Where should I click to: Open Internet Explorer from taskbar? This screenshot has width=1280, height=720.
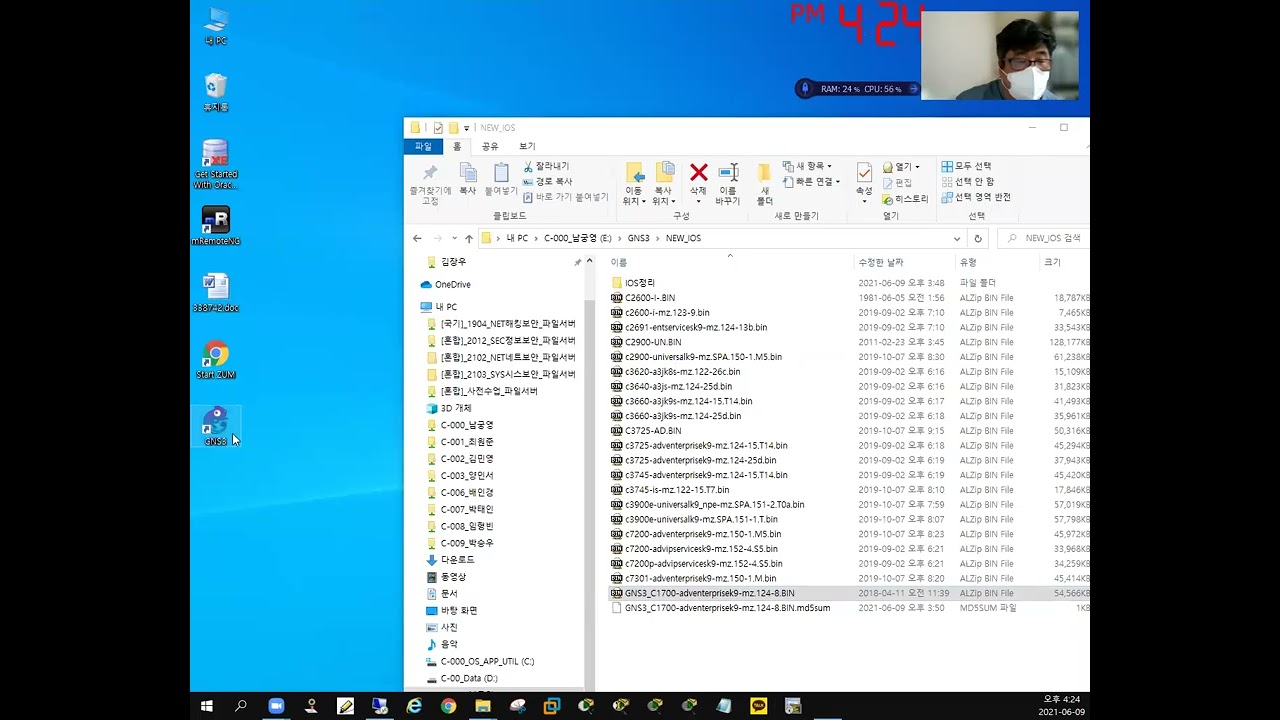(x=414, y=706)
